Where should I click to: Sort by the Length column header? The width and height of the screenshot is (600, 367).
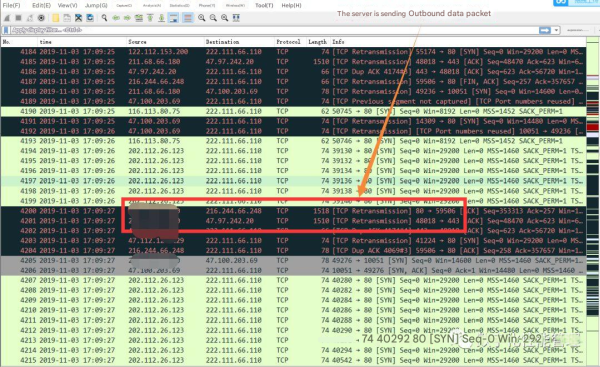pos(318,42)
